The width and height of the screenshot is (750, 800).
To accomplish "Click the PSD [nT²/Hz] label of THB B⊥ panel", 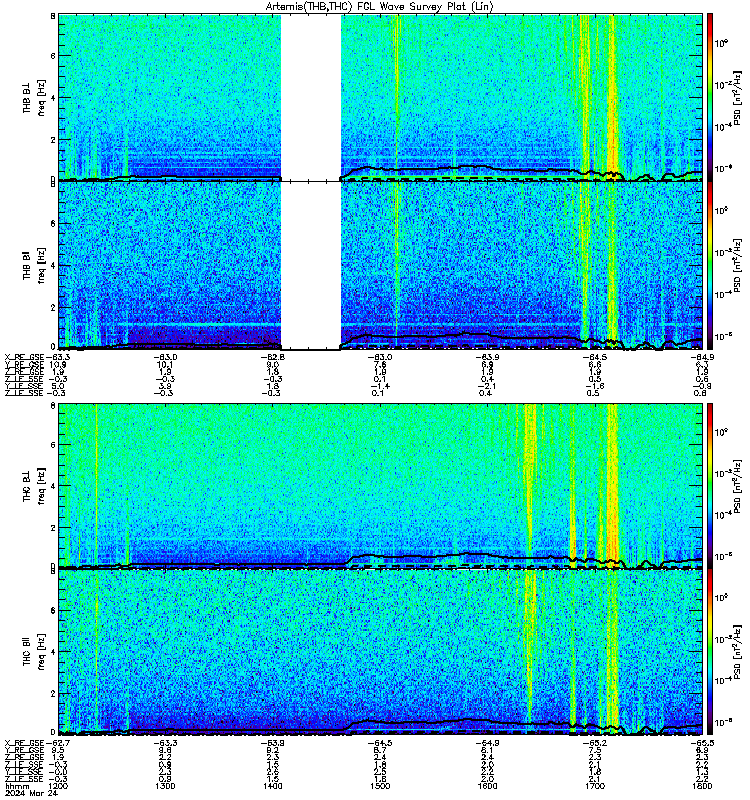I will [x=738, y=97].
